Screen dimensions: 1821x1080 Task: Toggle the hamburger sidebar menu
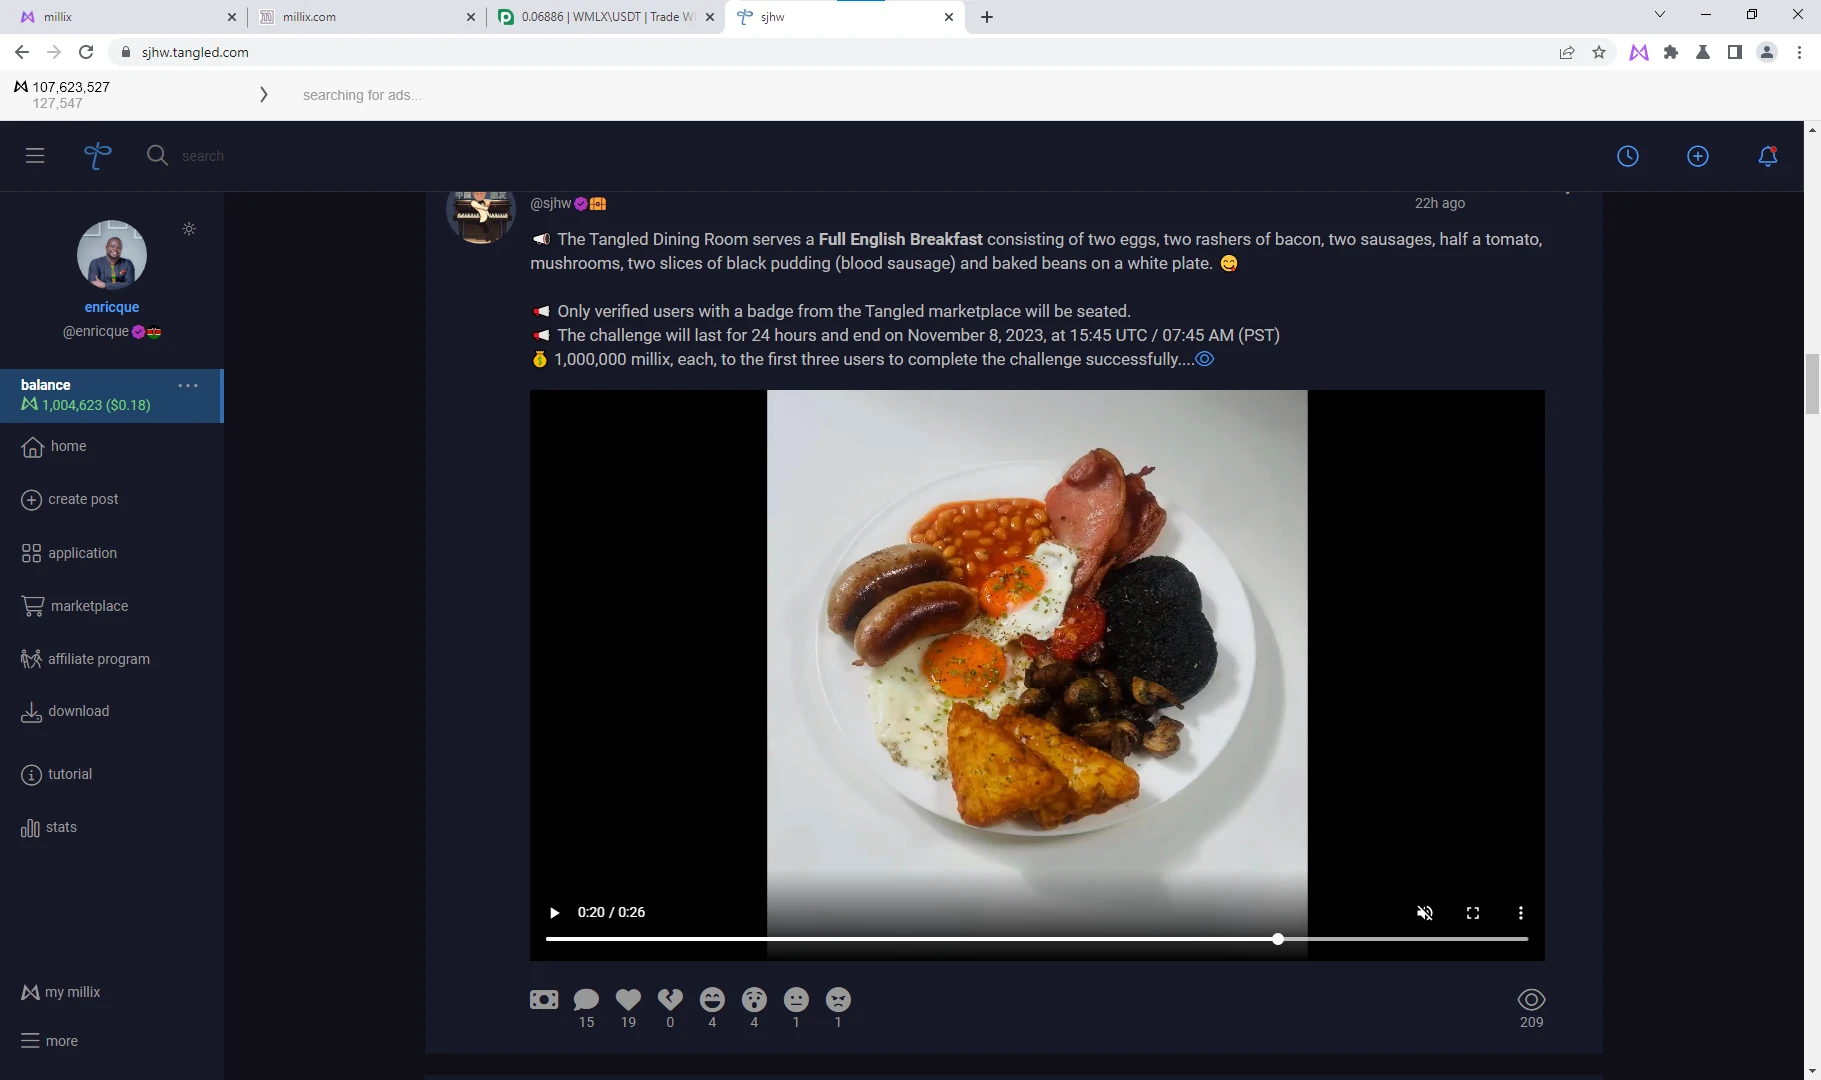[35, 156]
